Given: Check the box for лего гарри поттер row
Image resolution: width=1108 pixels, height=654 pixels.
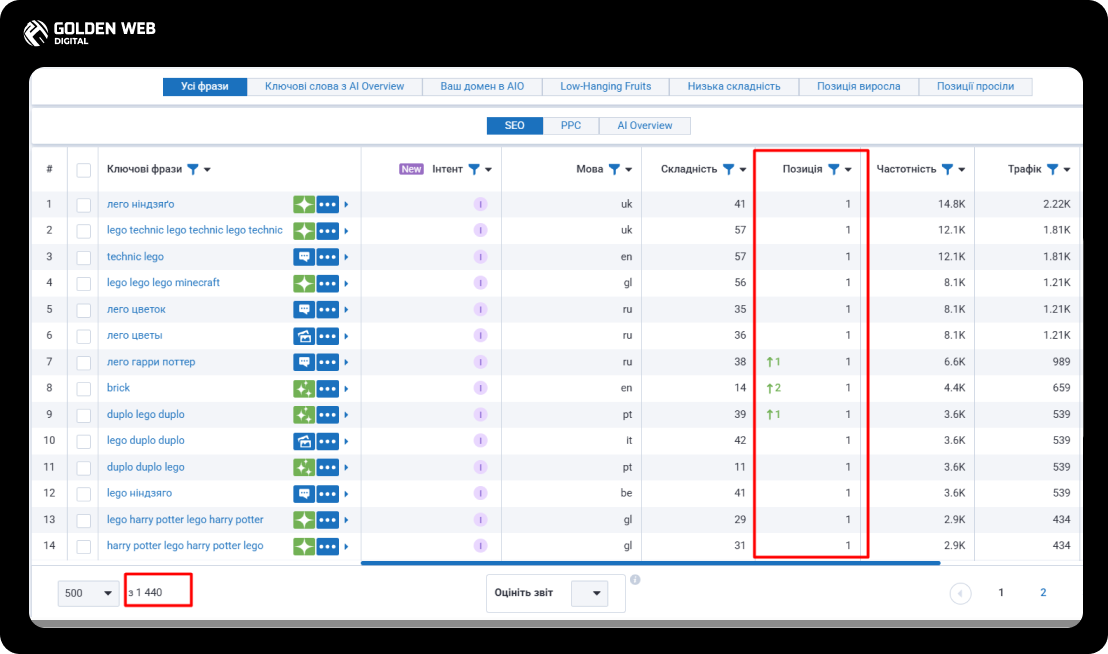Looking at the screenshot, I should 83,363.
